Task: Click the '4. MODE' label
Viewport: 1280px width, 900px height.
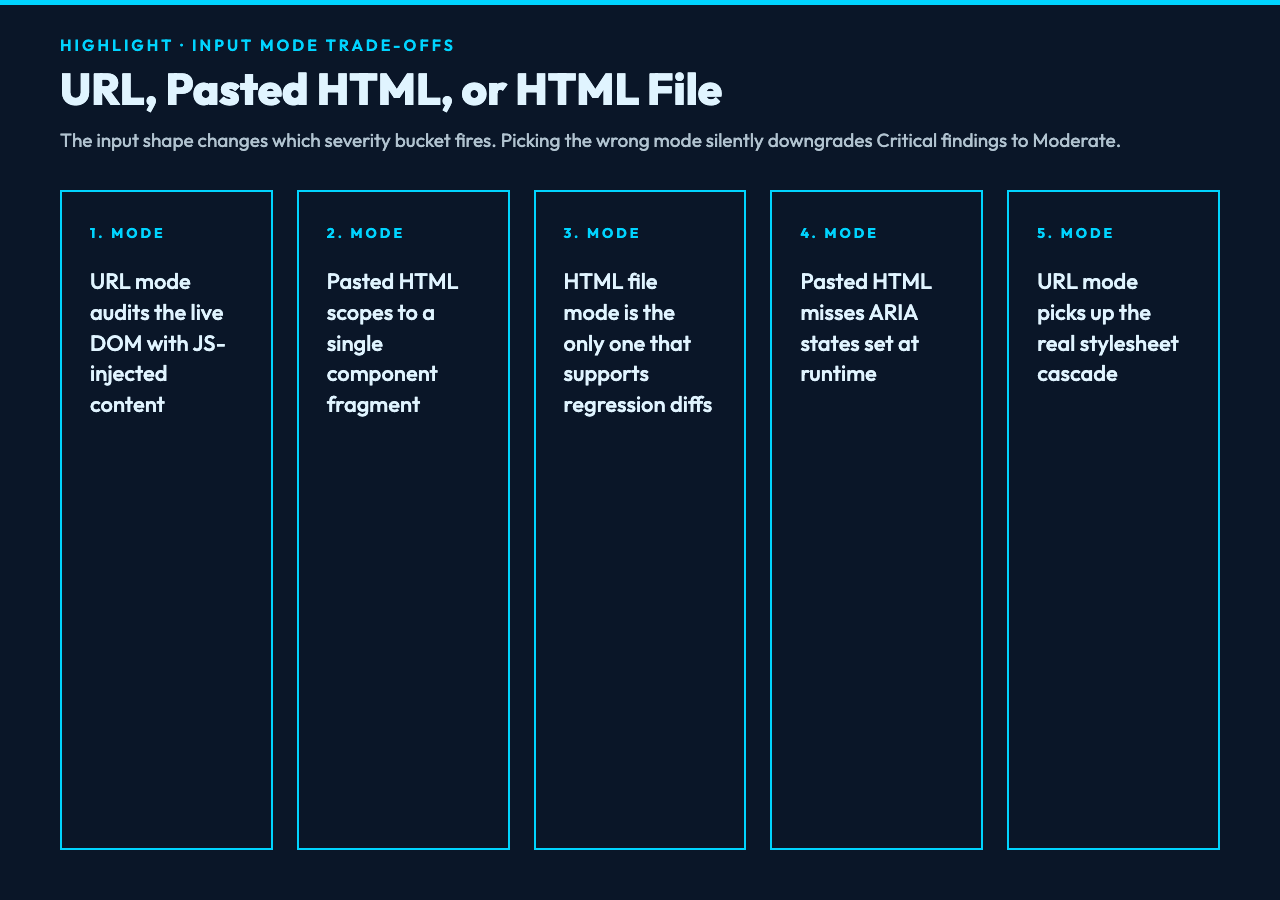Action: pyautogui.click(x=839, y=233)
